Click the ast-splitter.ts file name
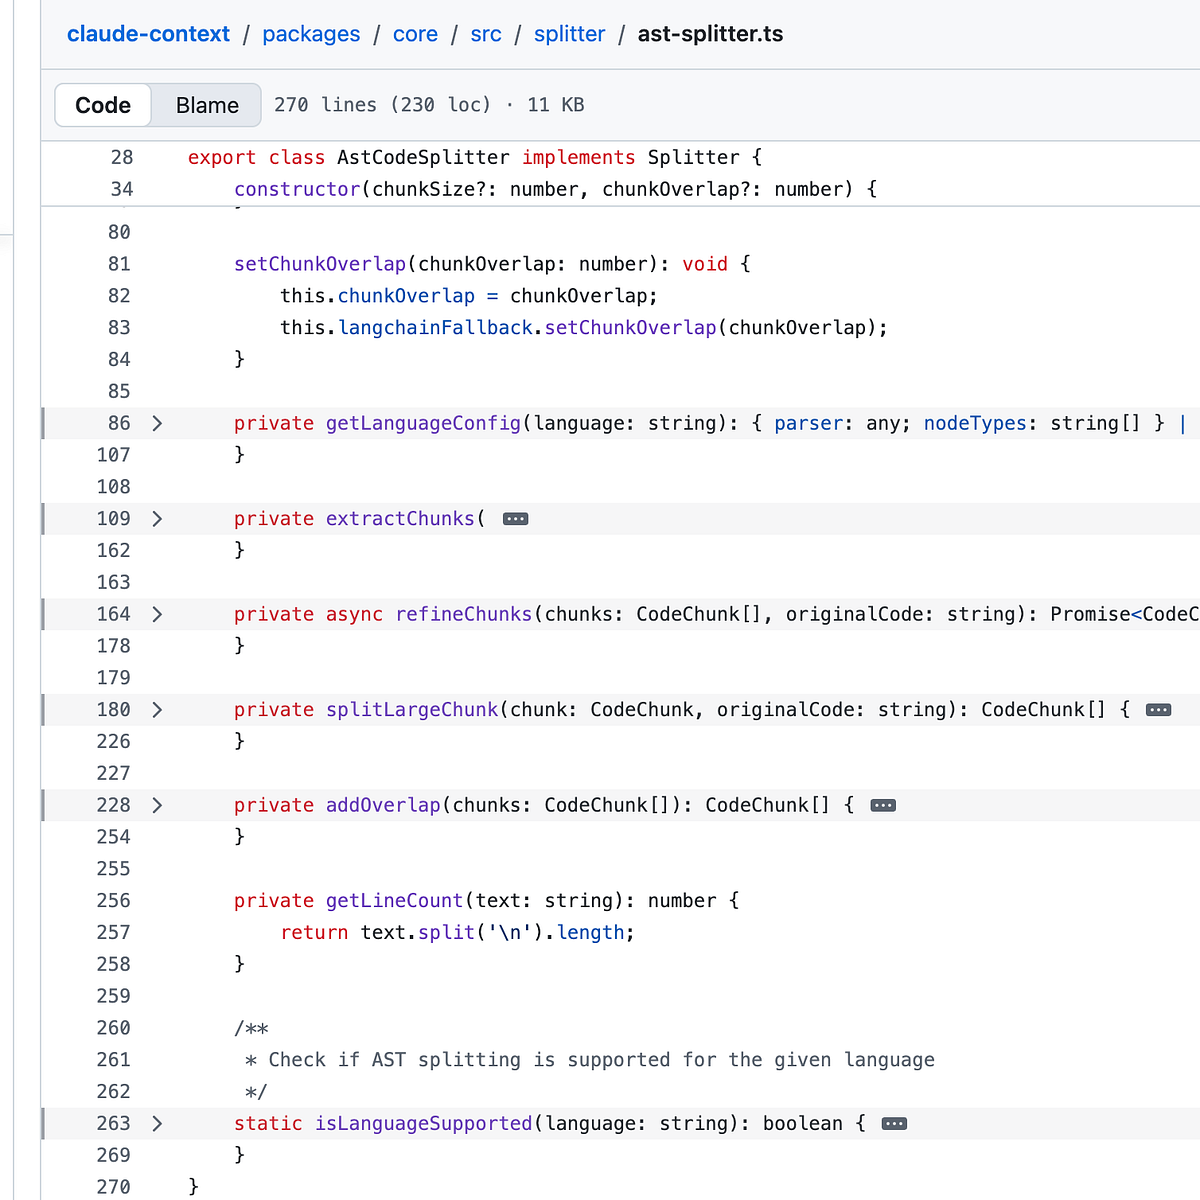Image resolution: width=1200 pixels, height=1200 pixels. [710, 34]
